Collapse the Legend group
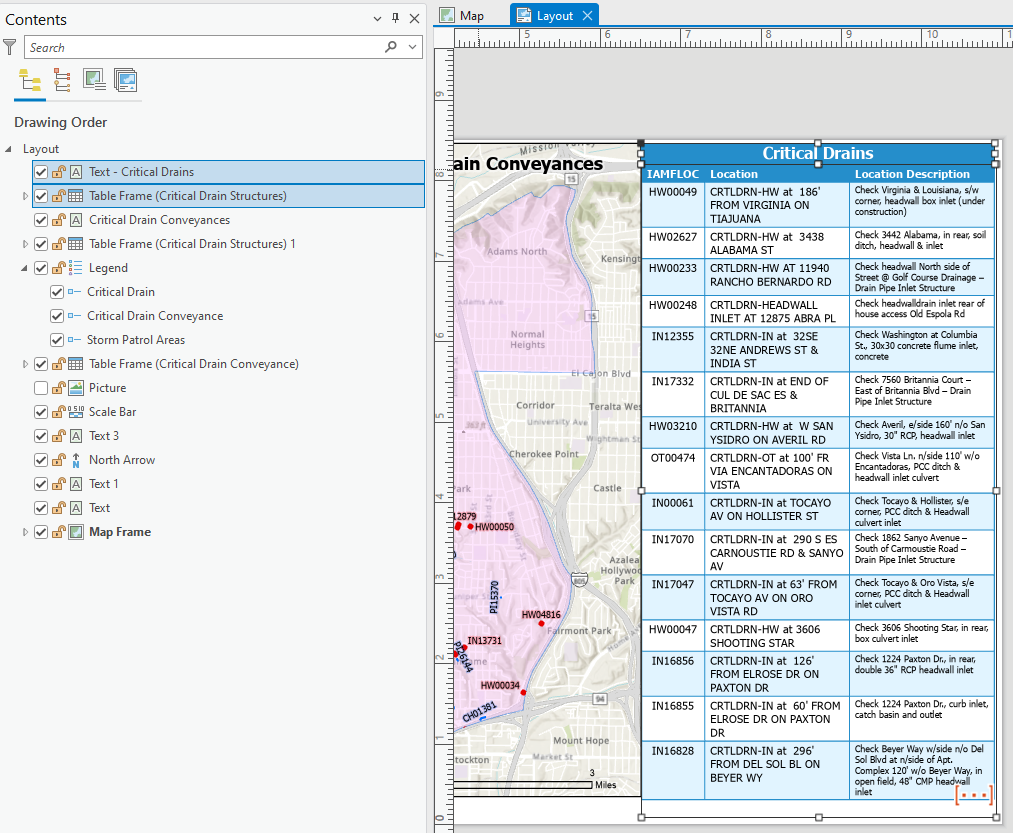Viewport: 1013px width, 833px height. [25, 268]
